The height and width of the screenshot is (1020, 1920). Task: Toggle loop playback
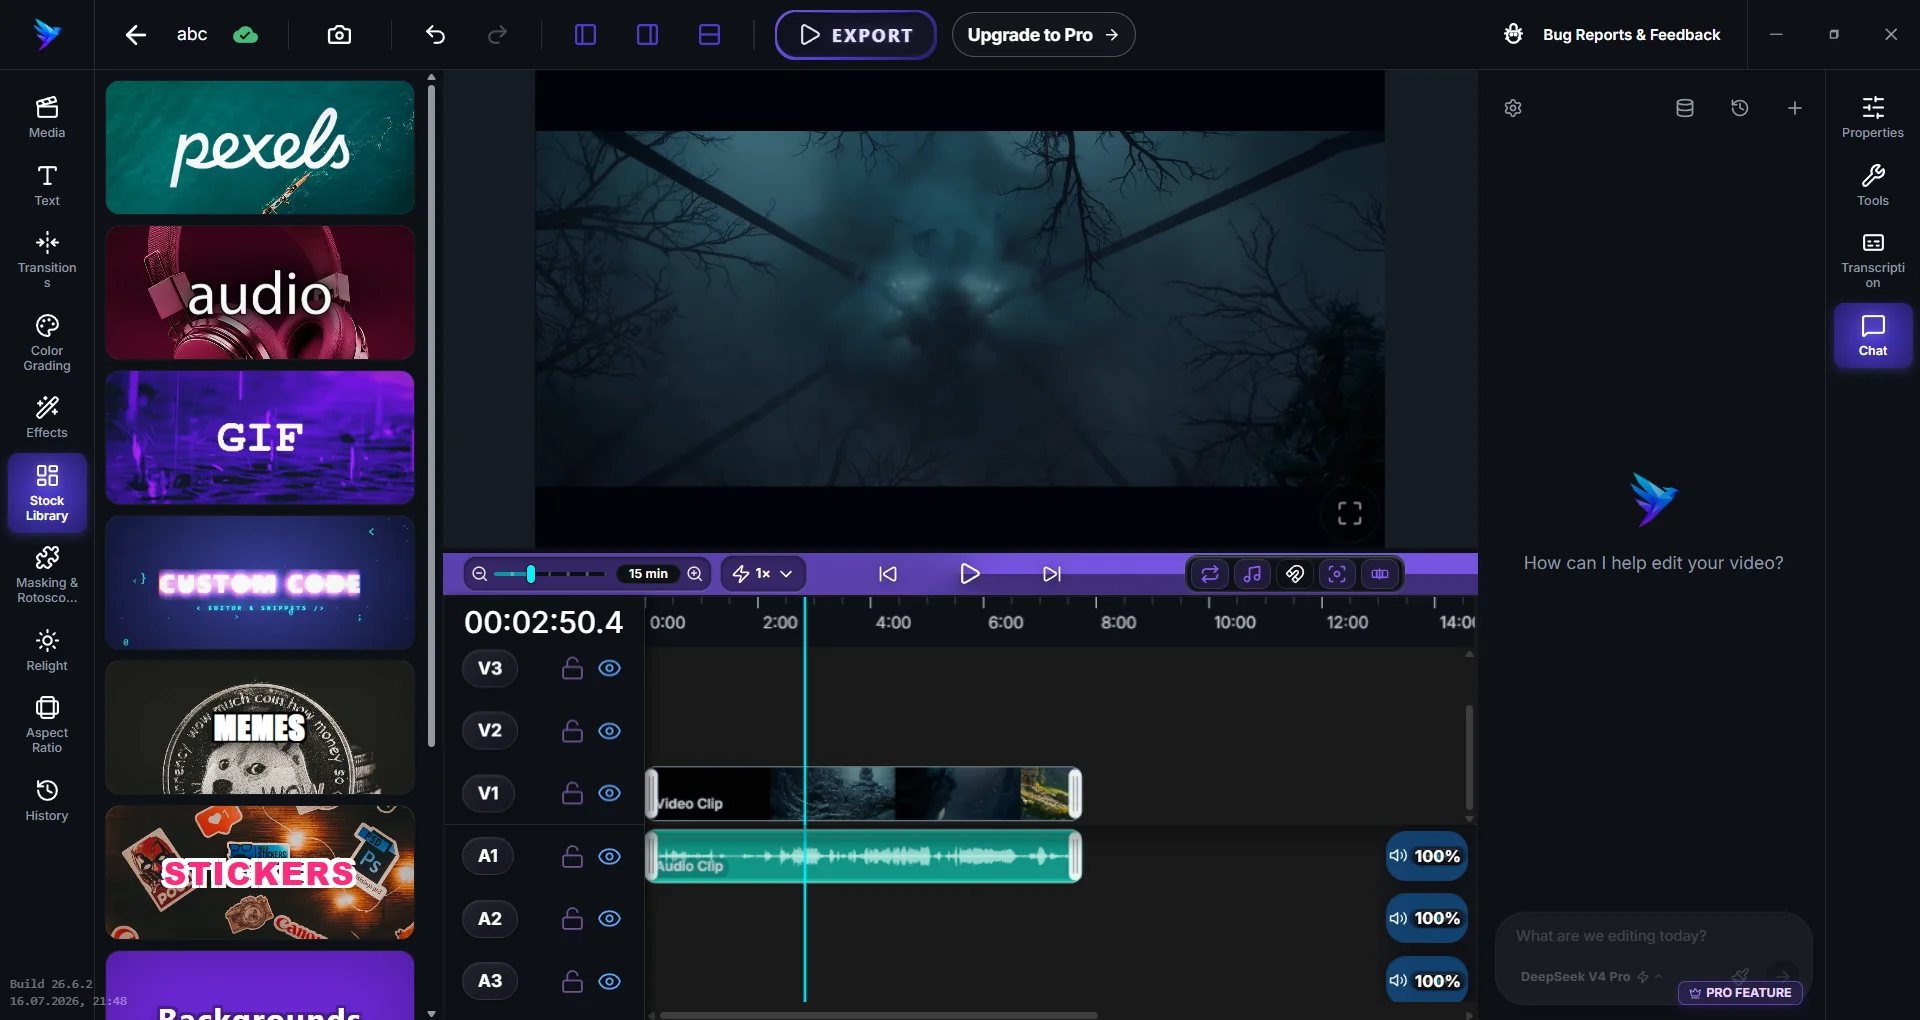(1210, 574)
